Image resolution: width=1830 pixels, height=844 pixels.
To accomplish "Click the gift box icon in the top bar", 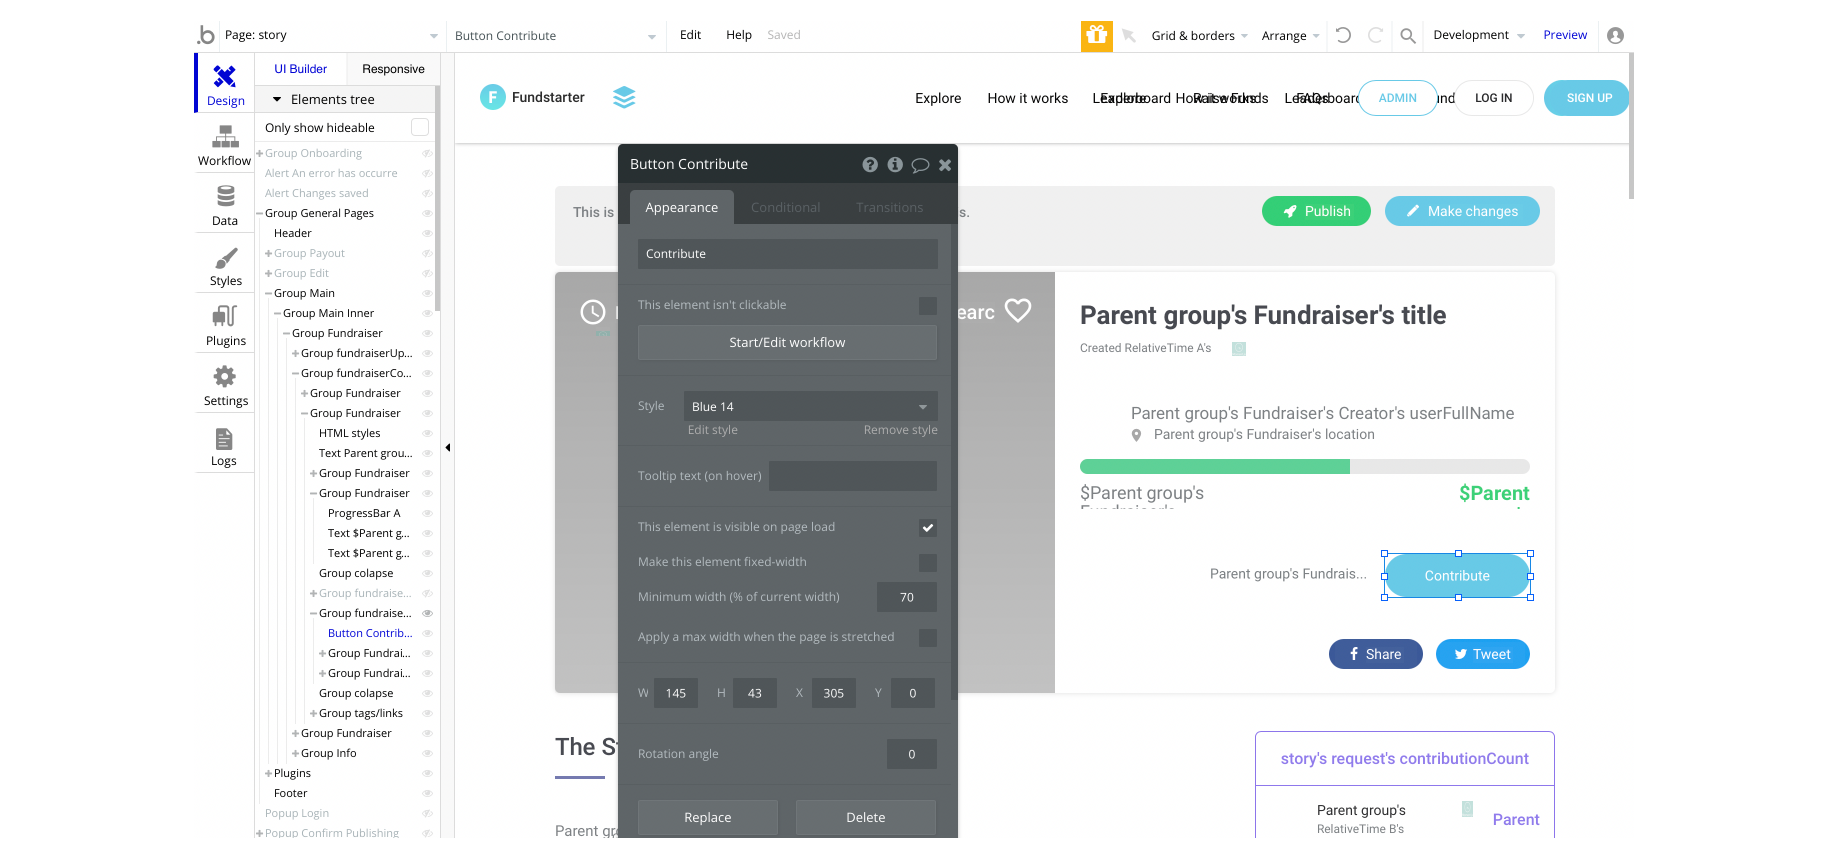I will (x=1097, y=35).
